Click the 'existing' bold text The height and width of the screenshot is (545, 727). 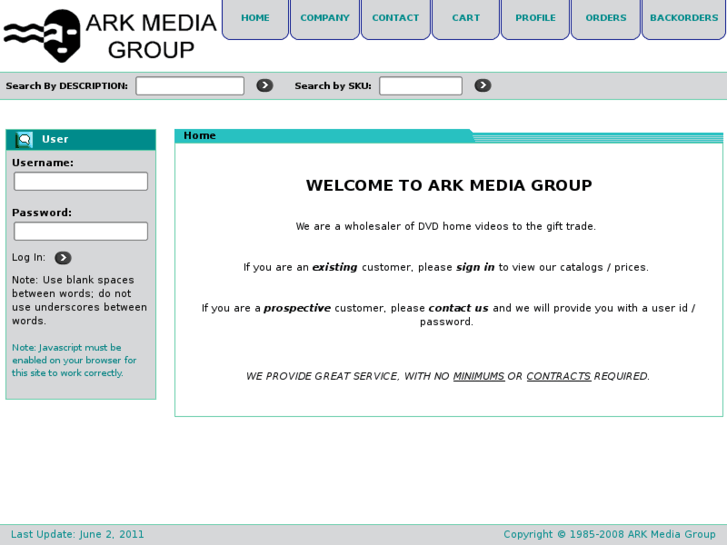(x=335, y=267)
